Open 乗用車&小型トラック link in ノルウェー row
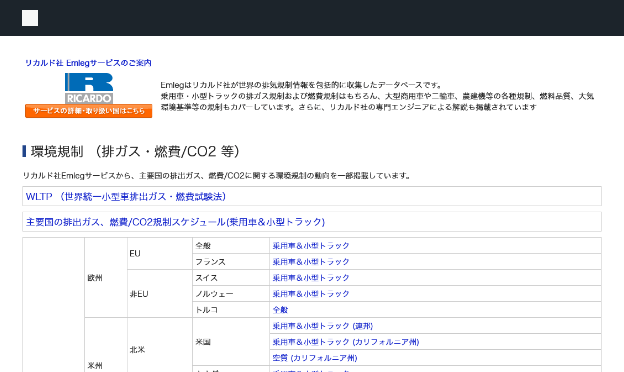 click(311, 294)
